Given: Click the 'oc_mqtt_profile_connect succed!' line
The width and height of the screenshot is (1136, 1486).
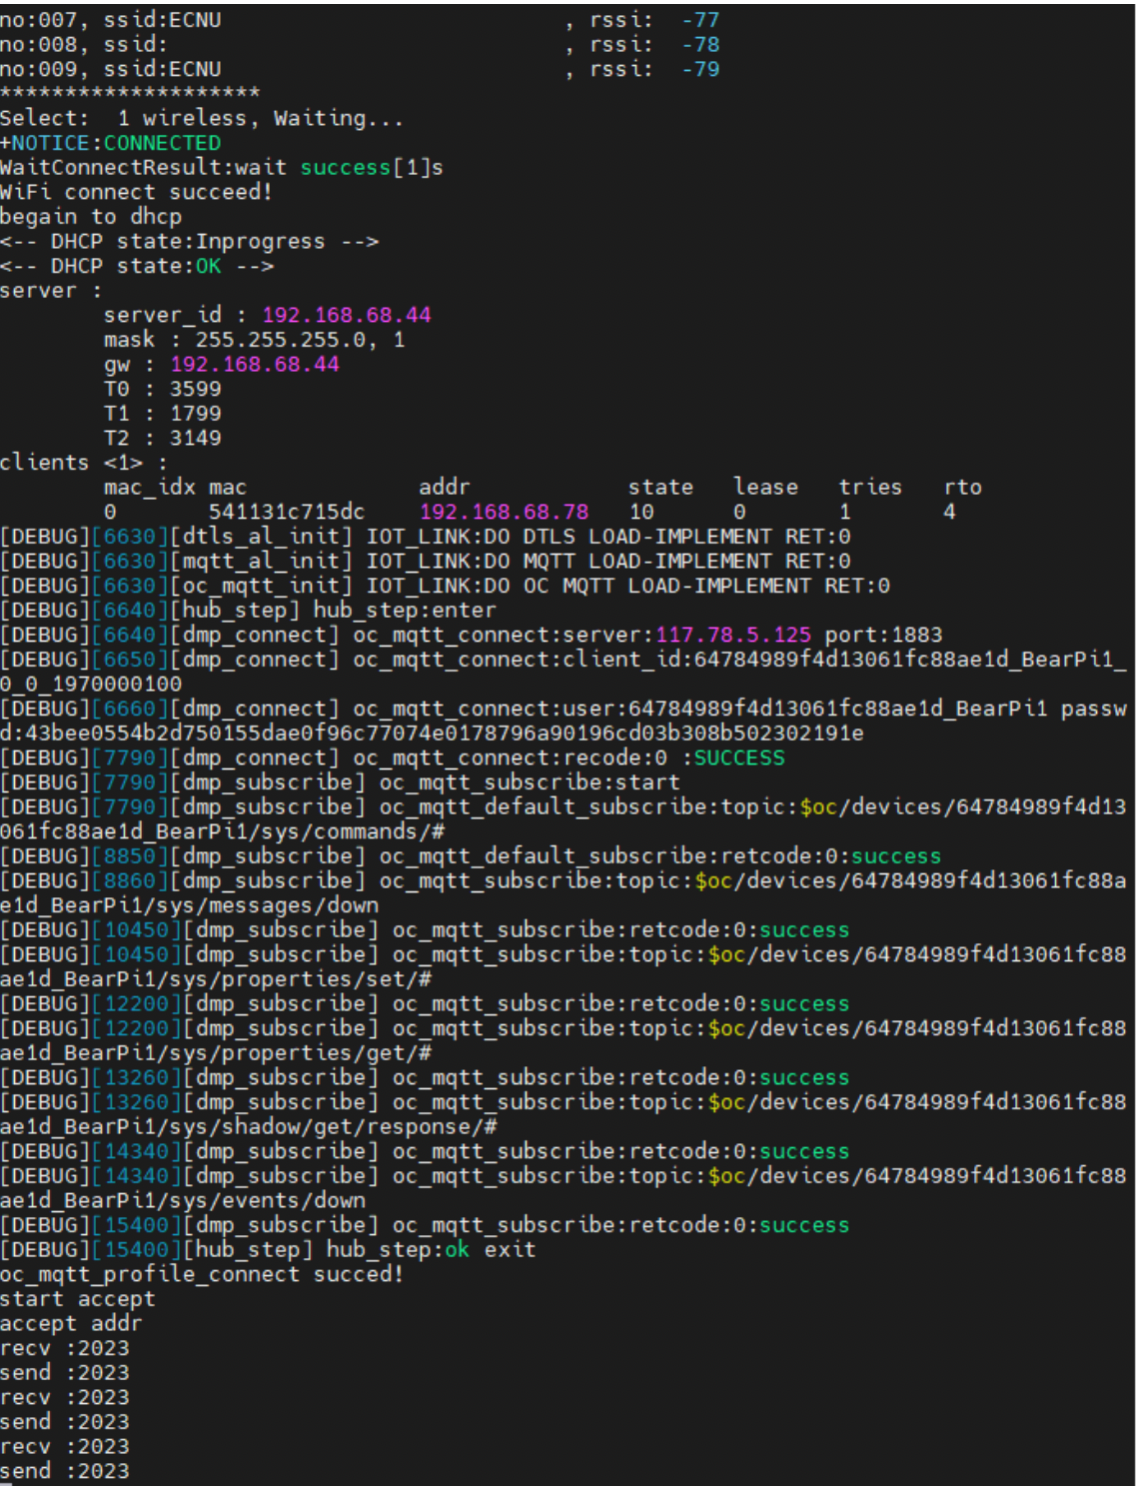Looking at the screenshot, I should pos(201,1275).
